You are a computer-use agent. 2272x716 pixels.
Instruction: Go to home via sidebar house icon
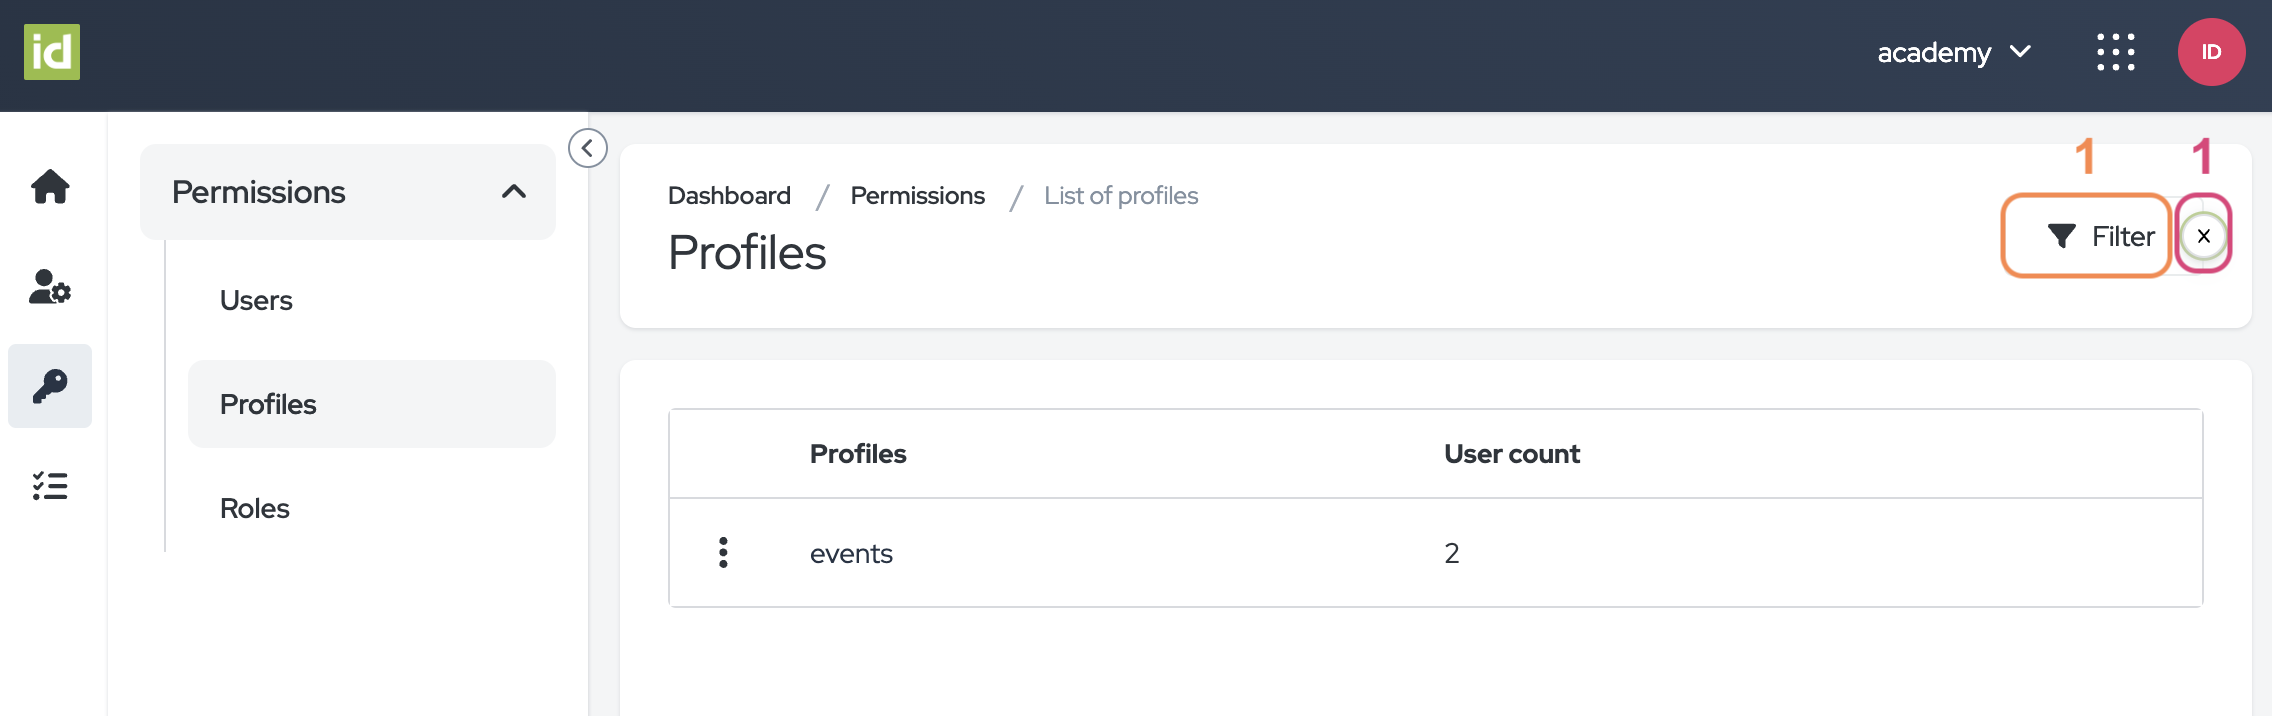(x=50, y=187)
